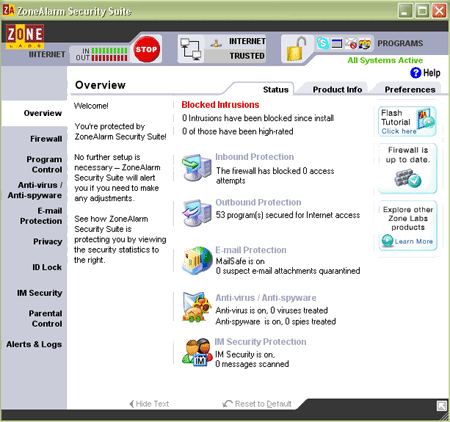Minimize the ZoneAlarm Security Suite window
450x422 pixels.
pyautogui.click(x=405, y=11)
